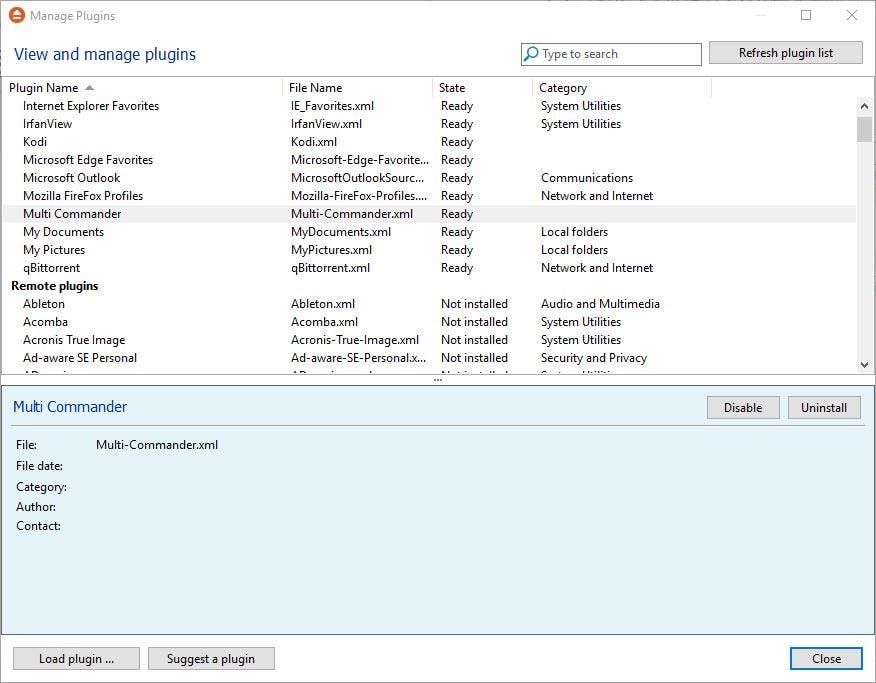Image resolution: width=876 pixels, height=683 pixels.
Task: Click scrollbar up arrow in plugin list
Action: point(864,106)
